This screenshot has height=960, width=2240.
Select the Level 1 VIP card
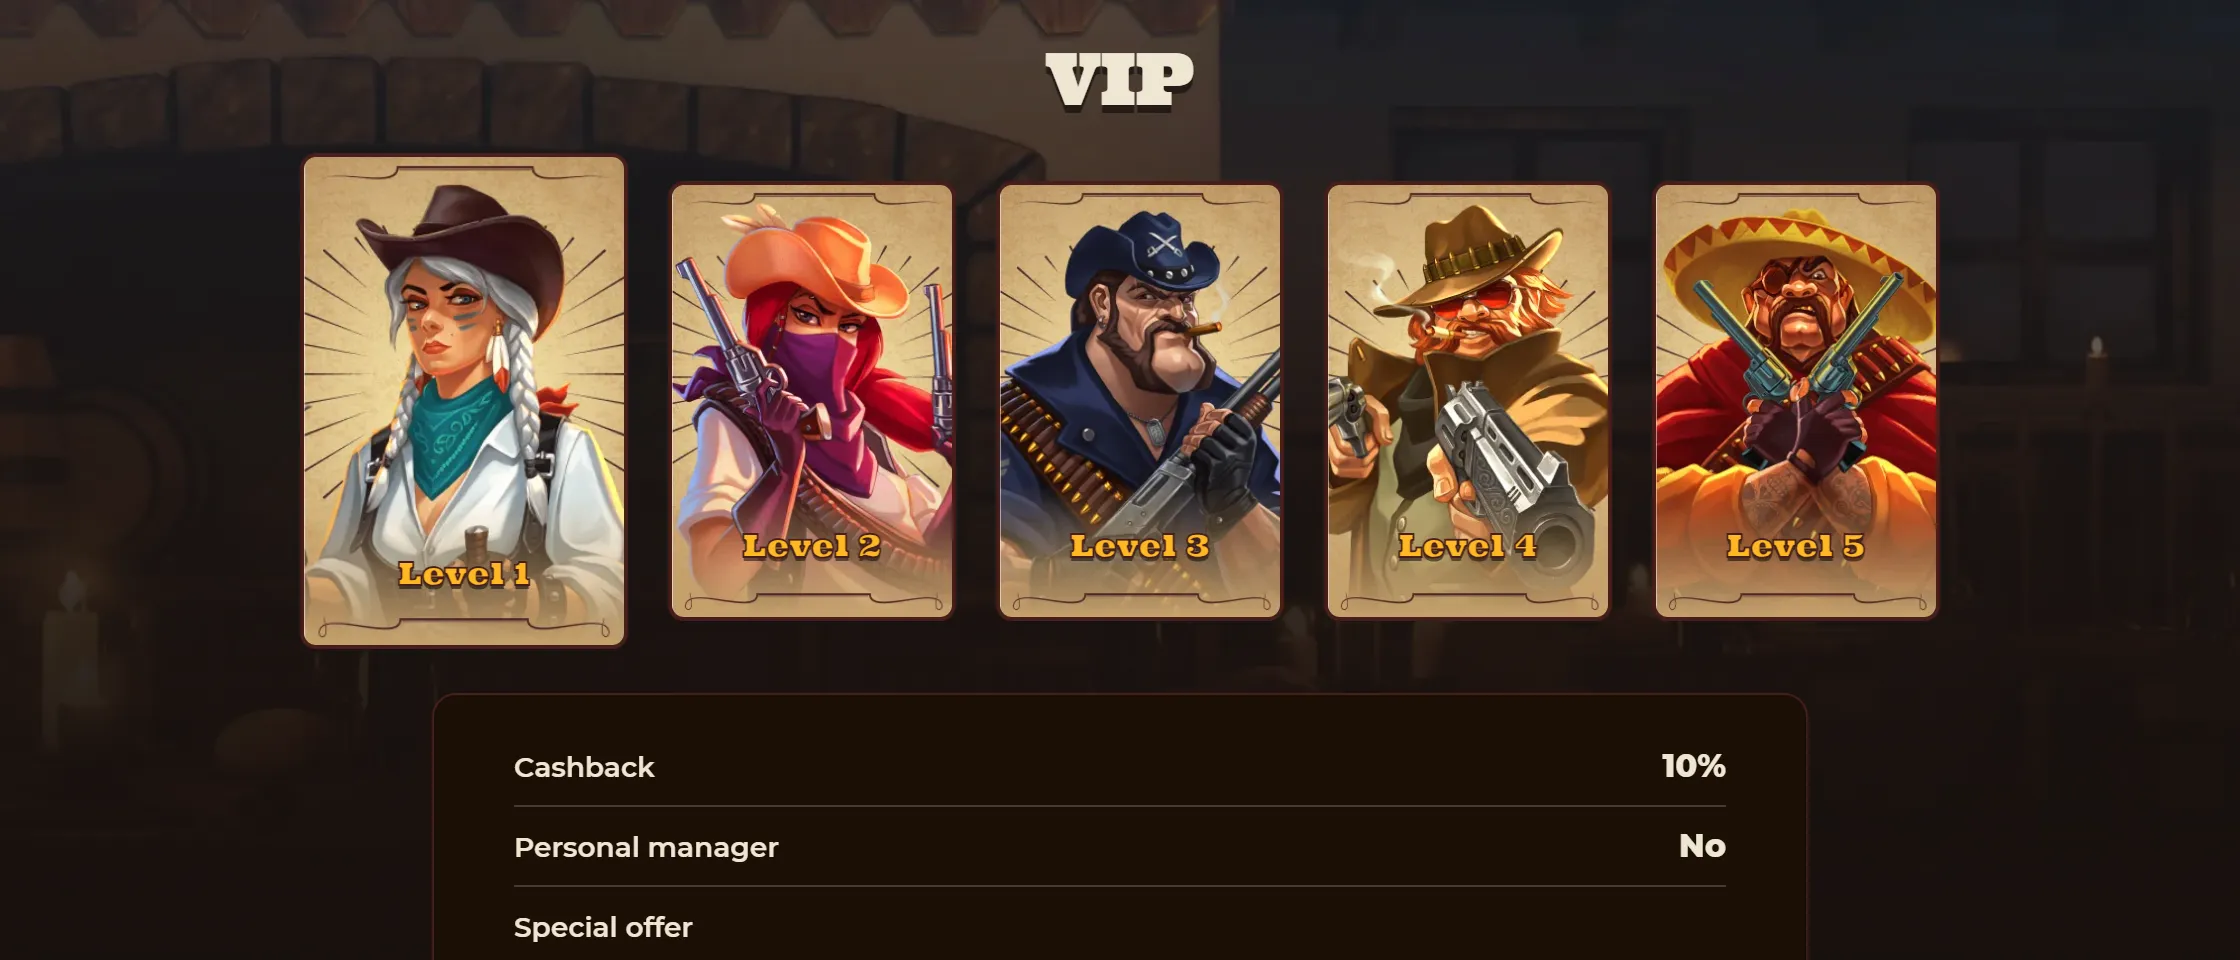click(464, 401)
